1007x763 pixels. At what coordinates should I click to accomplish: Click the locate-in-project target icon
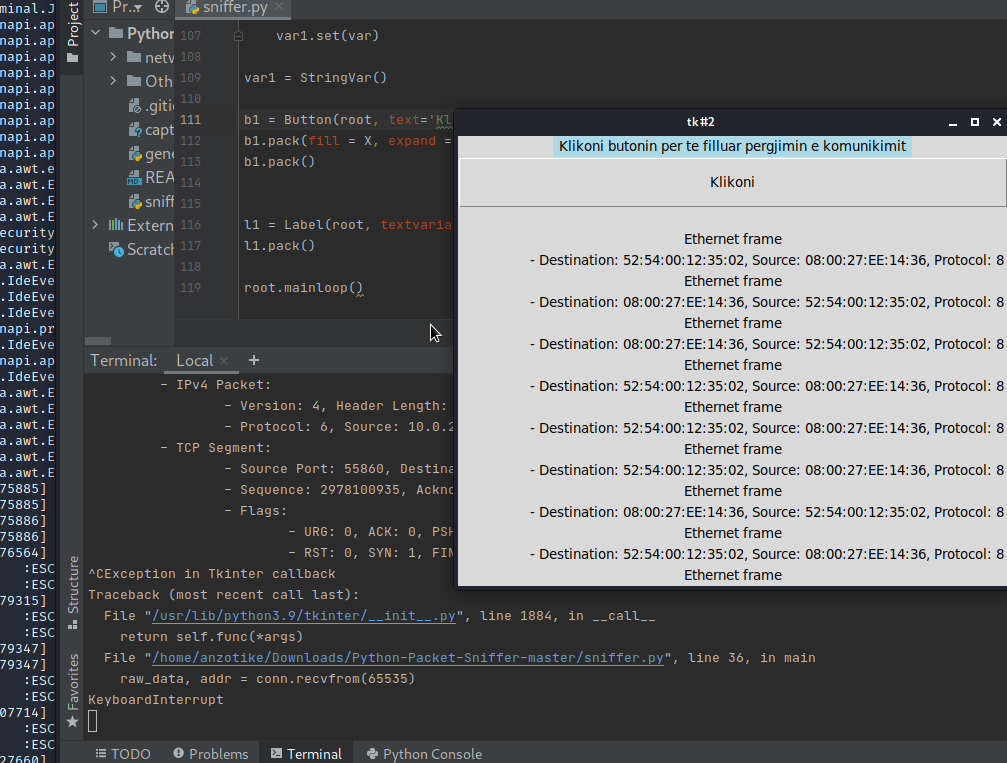pos(161,7)
